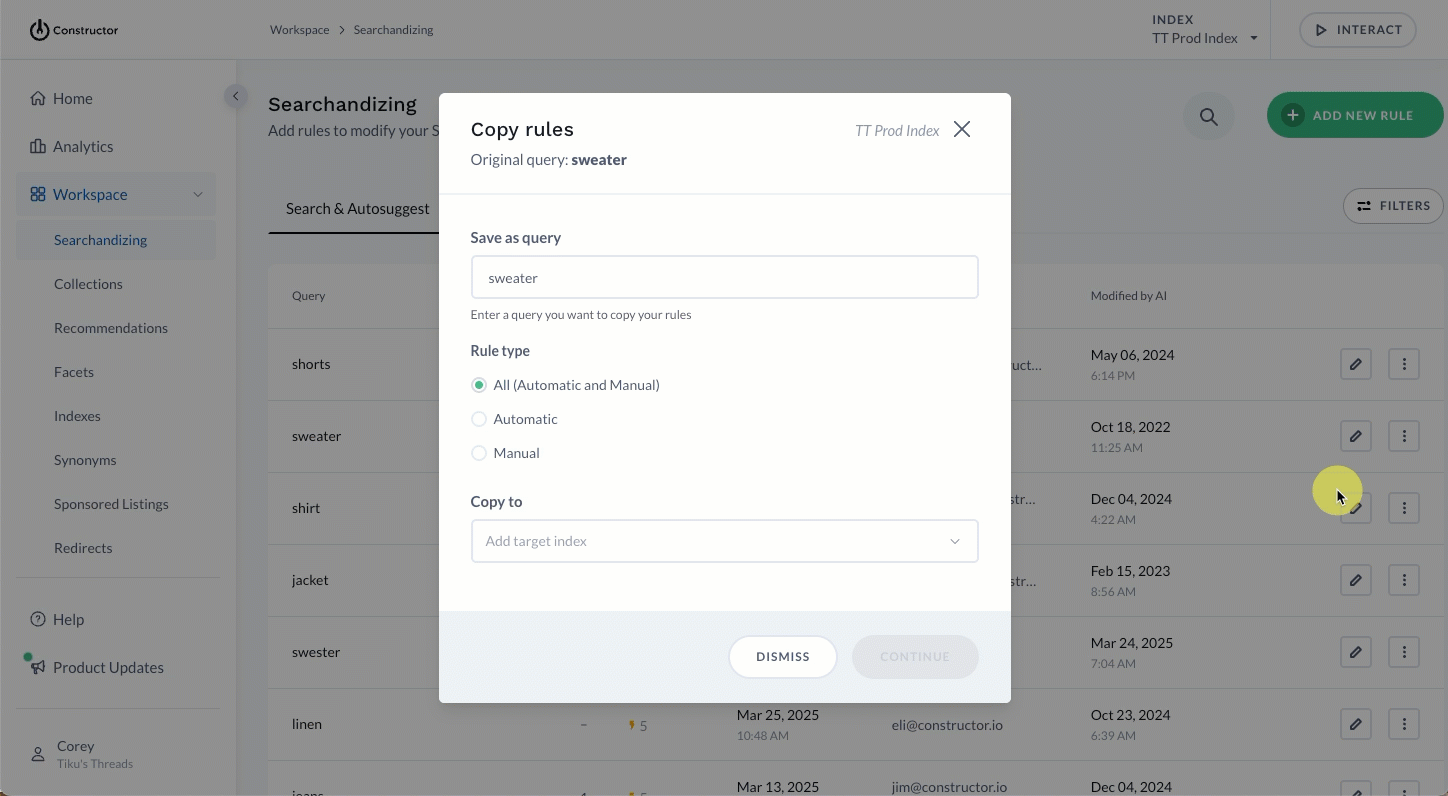Open more options for sweater row
Viewport: 1448px width, 796px height.
coord(1404,436)
